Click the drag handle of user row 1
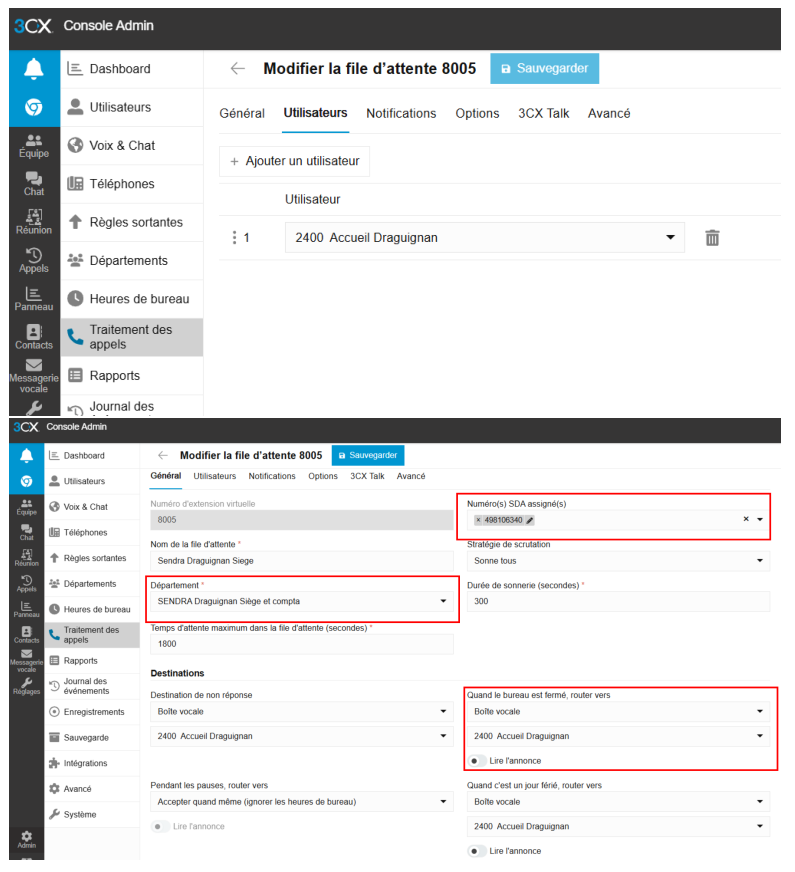The image size is (795, 872). [x=234, y=238]
